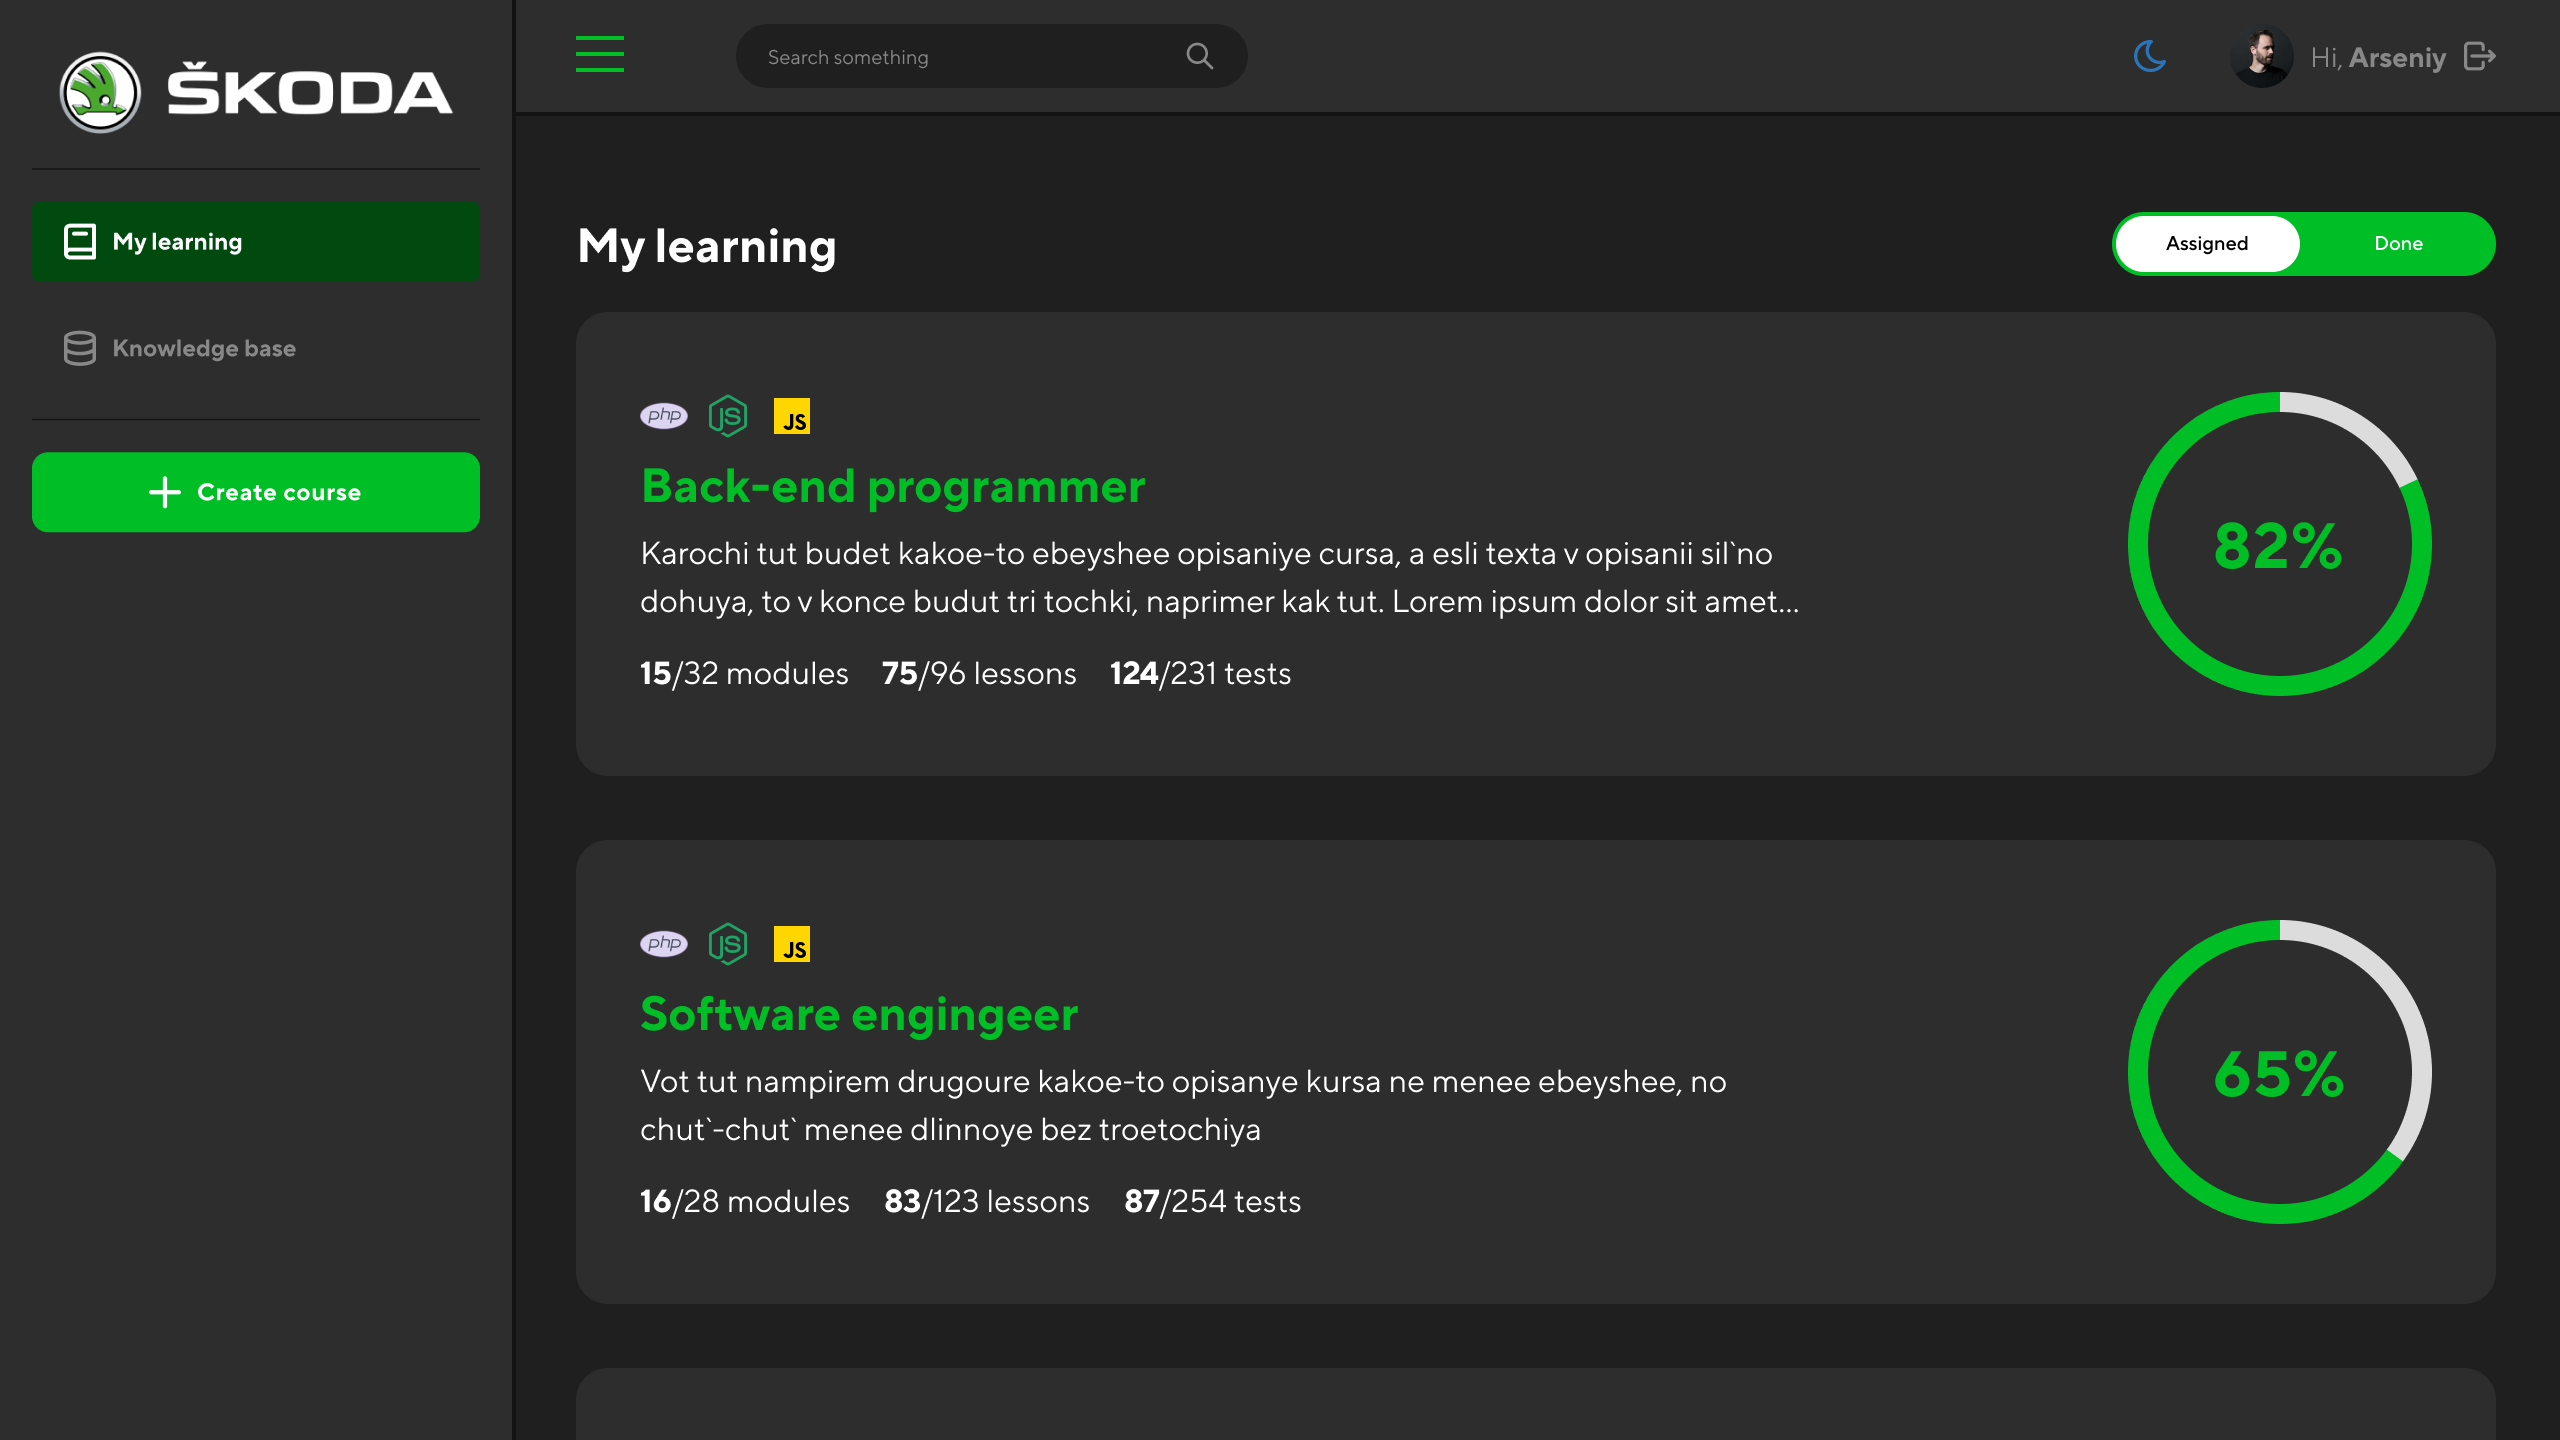
Task: Click the Skoda logo emblem
Action: [x=100, y=93]
